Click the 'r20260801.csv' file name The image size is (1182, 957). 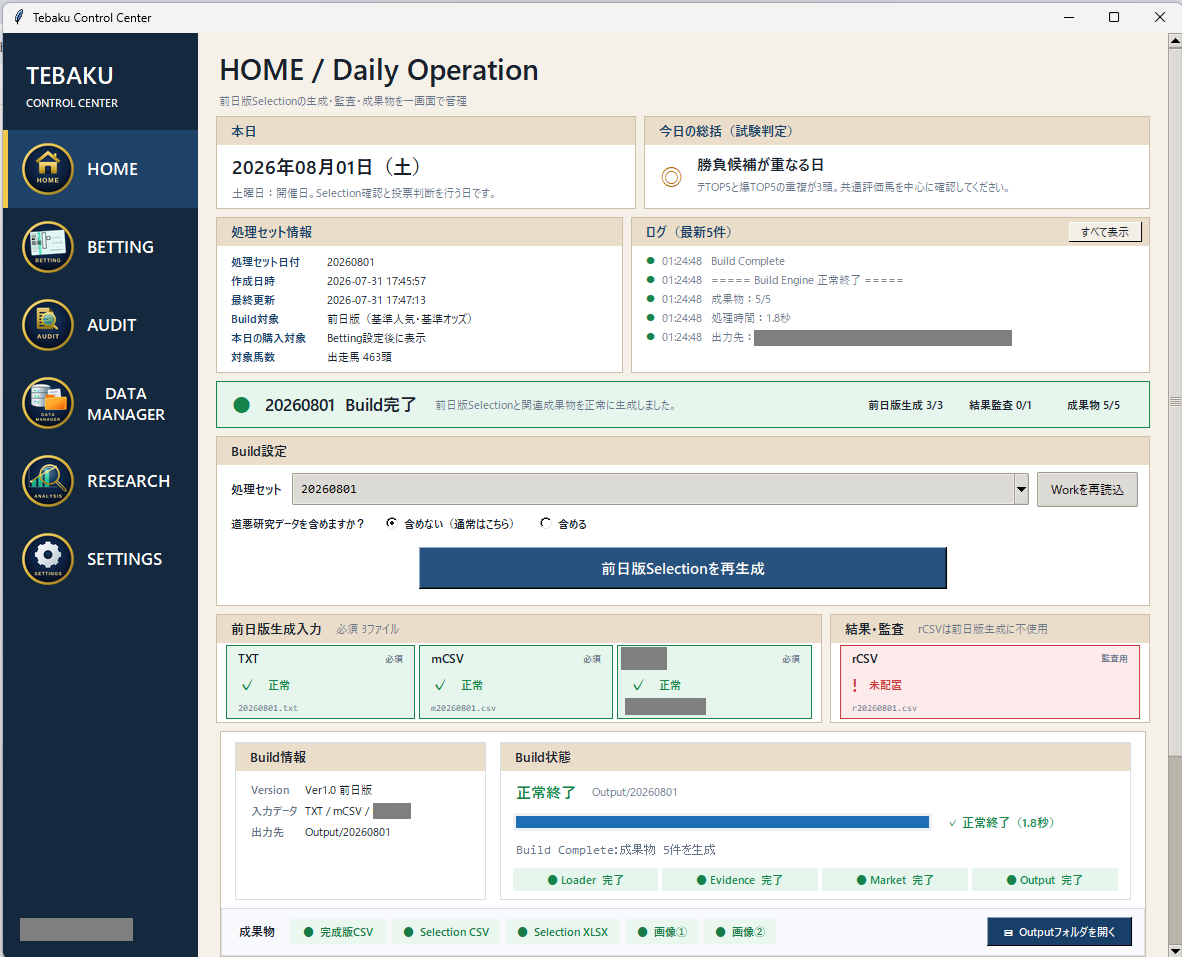pyautogui.click(x=884, y=708)
